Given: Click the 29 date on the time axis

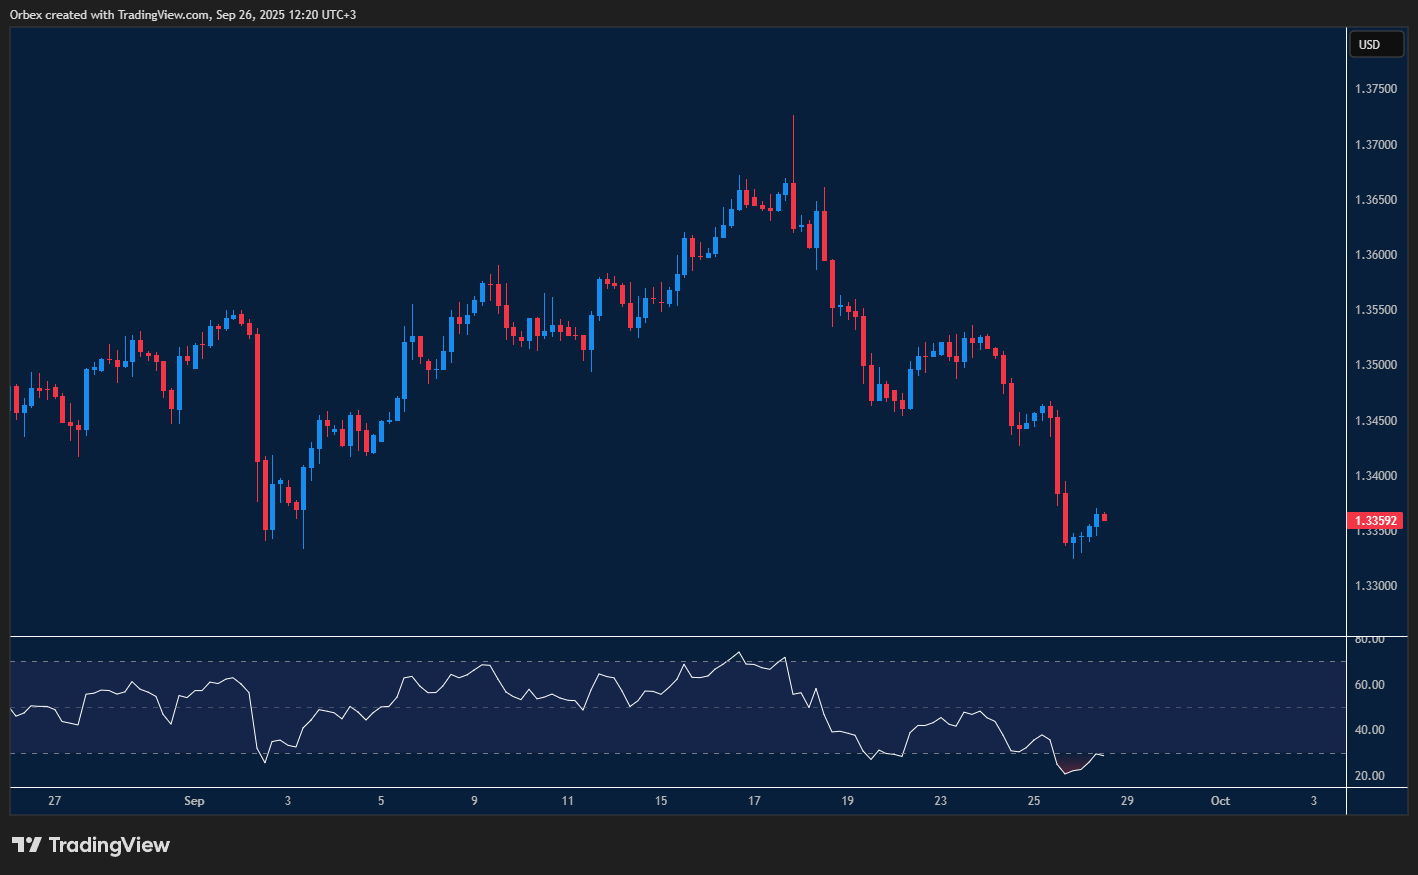Looking at the screenshot, I should 1127,801.
